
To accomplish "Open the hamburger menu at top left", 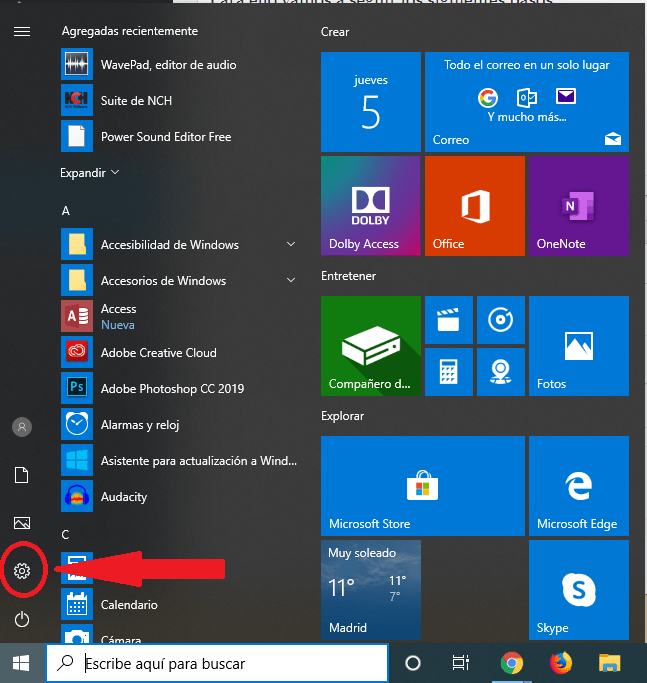I will point(22,32).
